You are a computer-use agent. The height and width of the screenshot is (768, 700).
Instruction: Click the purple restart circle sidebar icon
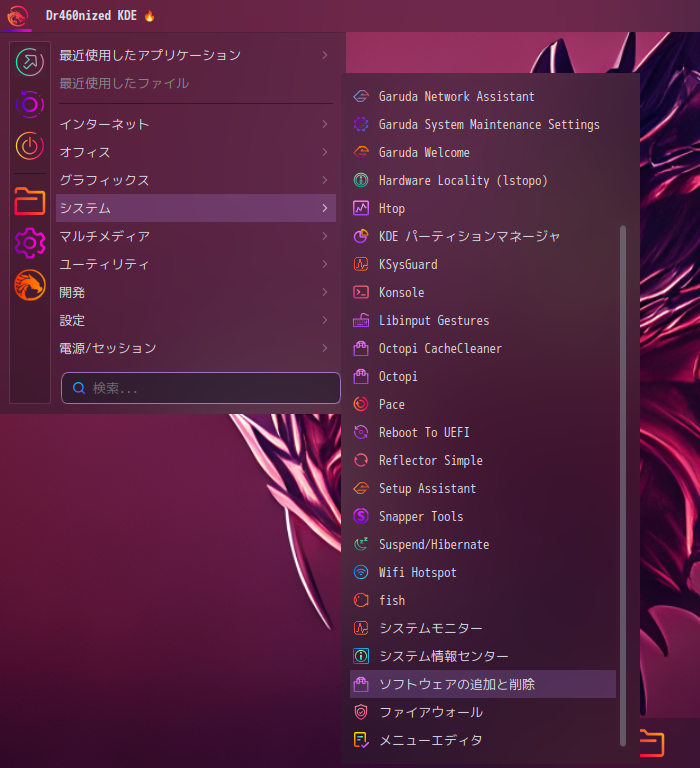(30, 104)
